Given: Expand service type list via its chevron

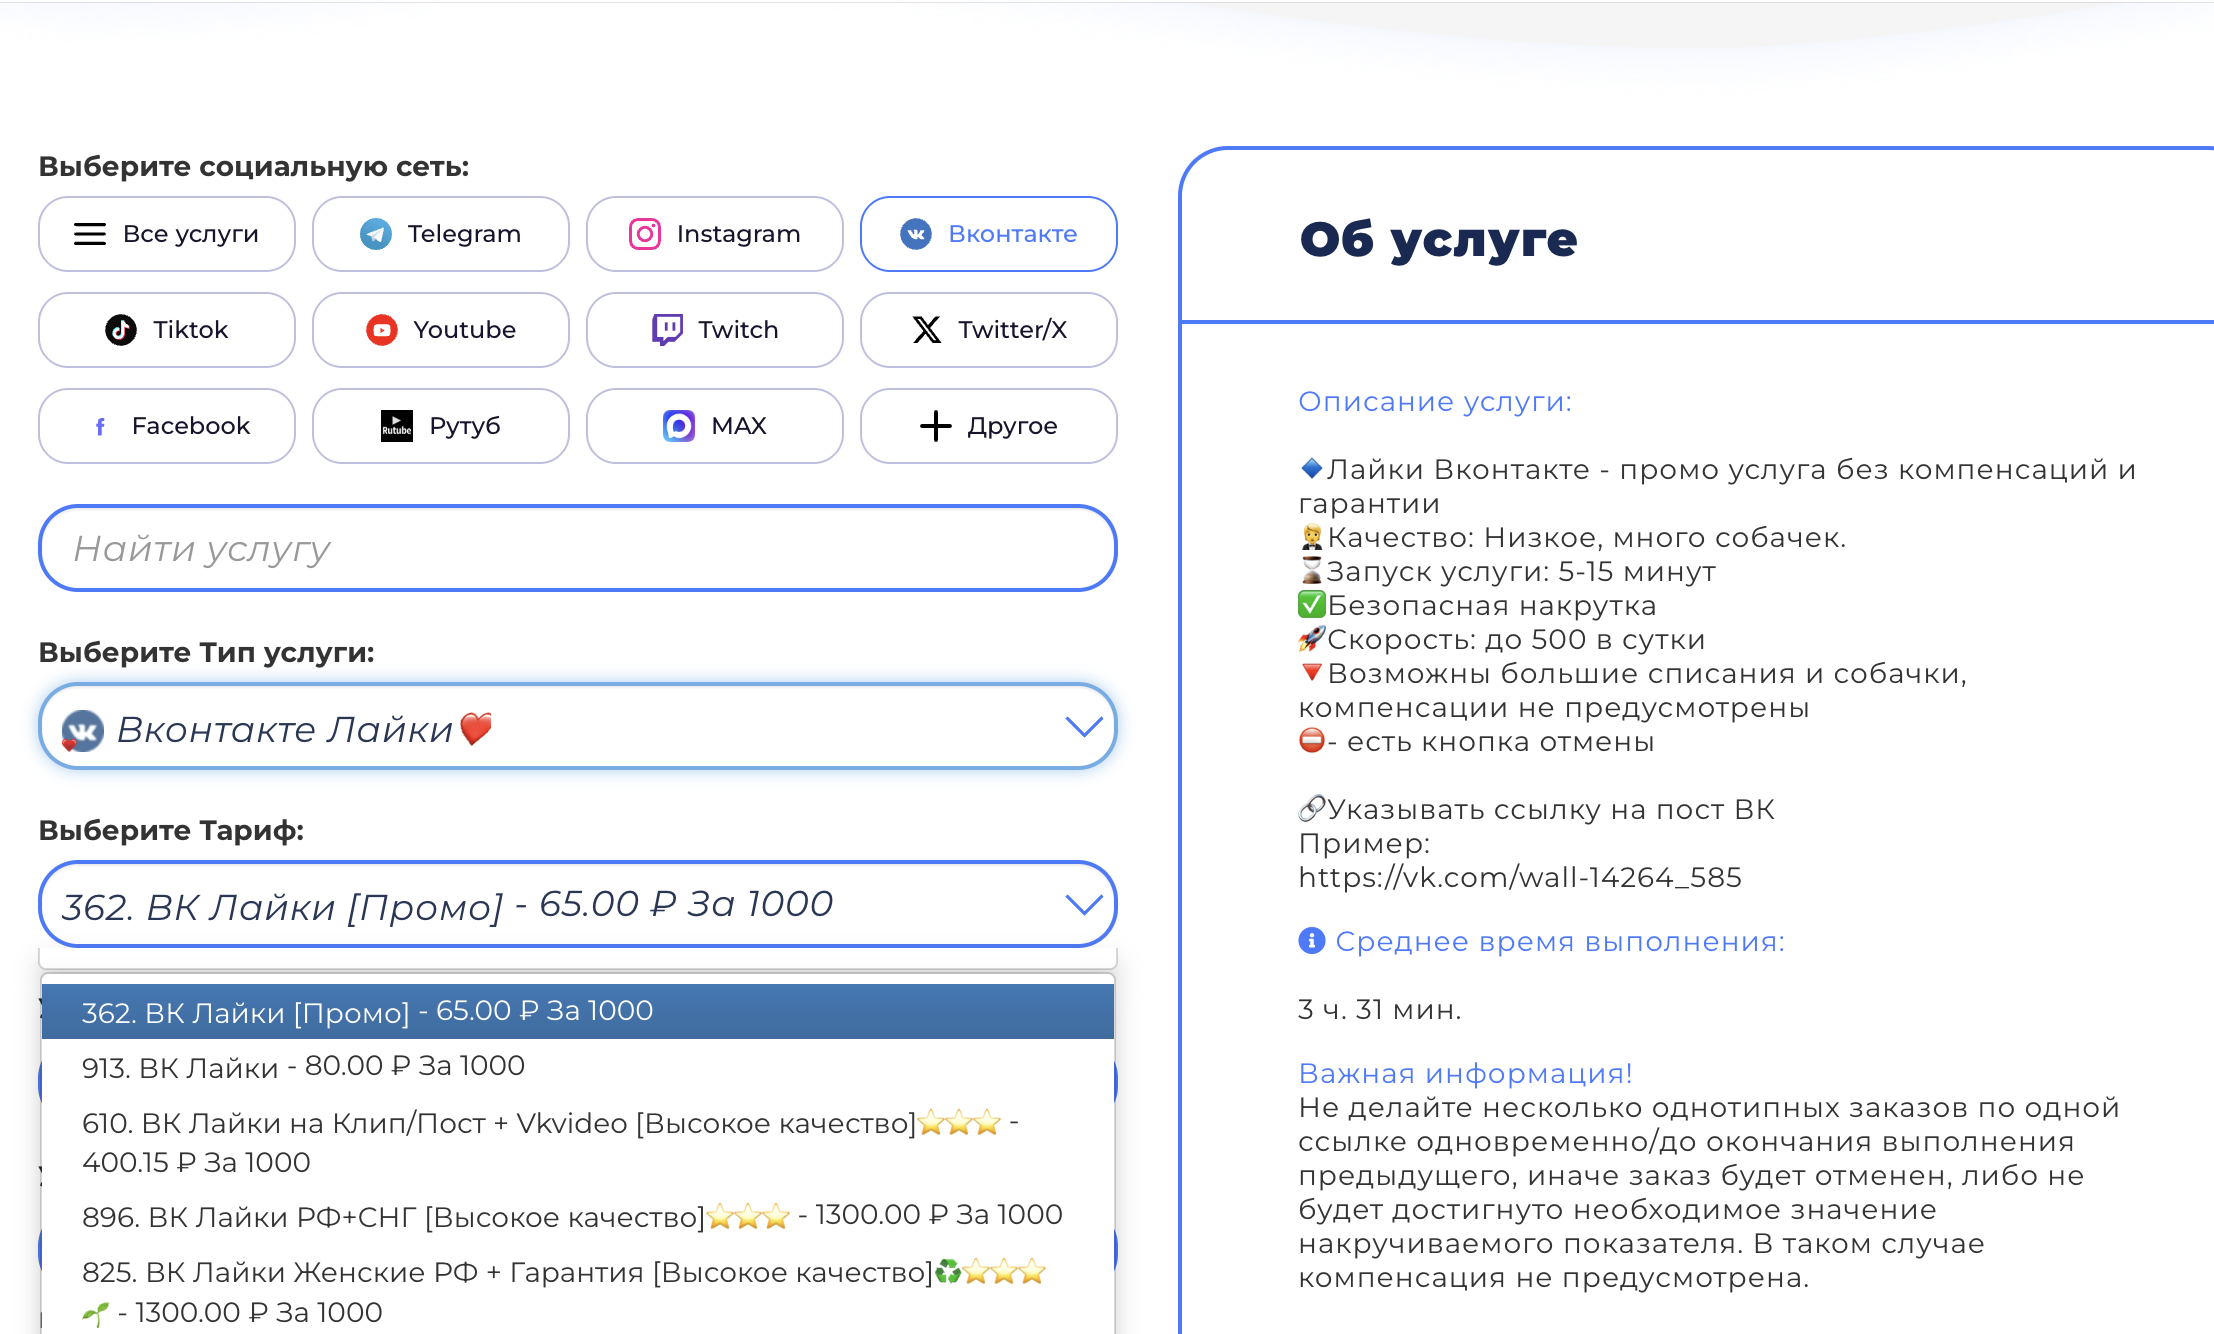Looking at the screenshot, I should point(1084,727).
